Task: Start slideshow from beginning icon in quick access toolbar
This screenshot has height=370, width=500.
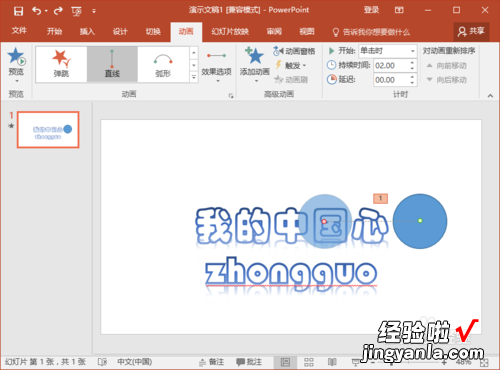Action: 77,11
